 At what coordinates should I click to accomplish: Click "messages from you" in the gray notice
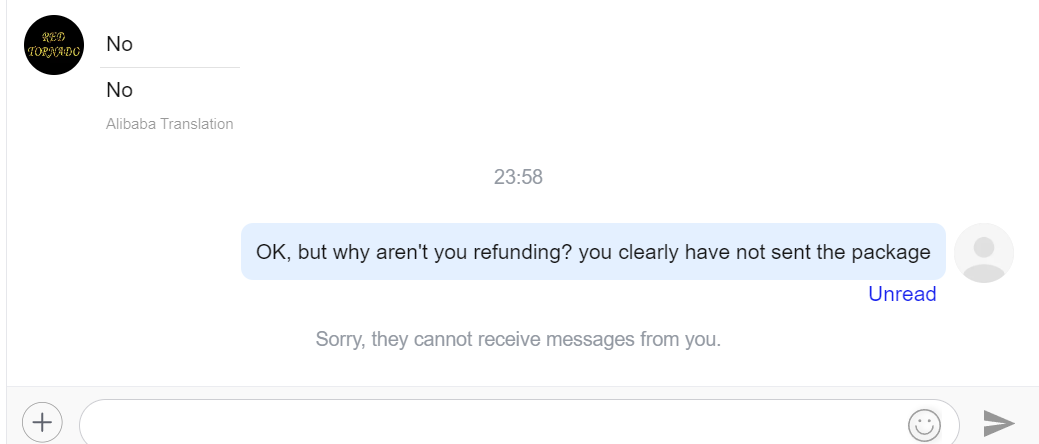[631, 339]
